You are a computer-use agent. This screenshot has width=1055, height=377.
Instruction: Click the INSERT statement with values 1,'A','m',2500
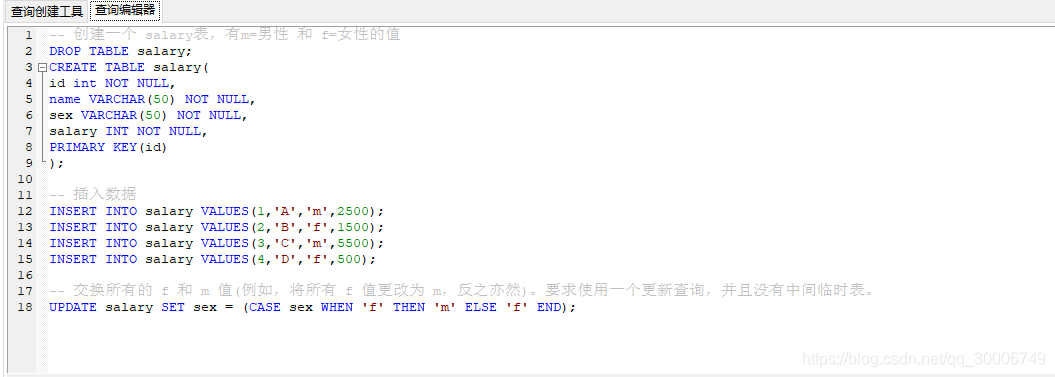(217, 211)
